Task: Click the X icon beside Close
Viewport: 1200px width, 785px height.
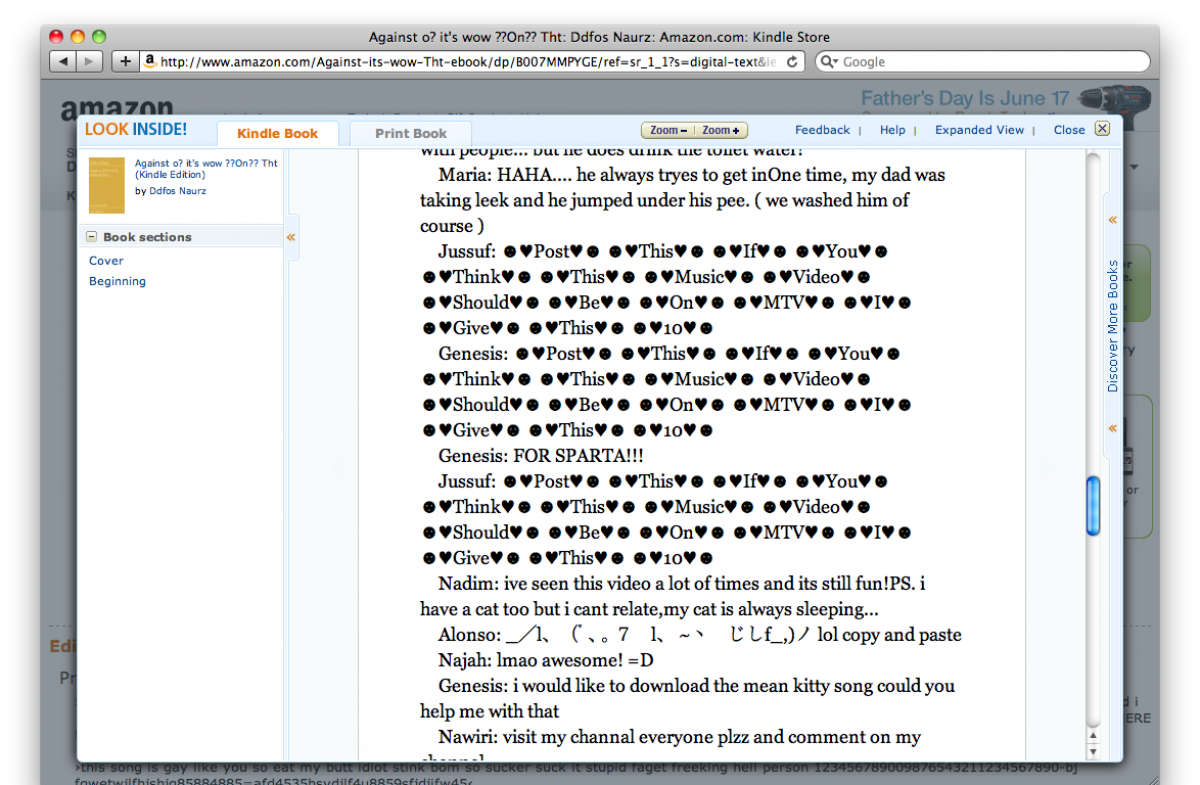Action: [x=1102, y=129]
